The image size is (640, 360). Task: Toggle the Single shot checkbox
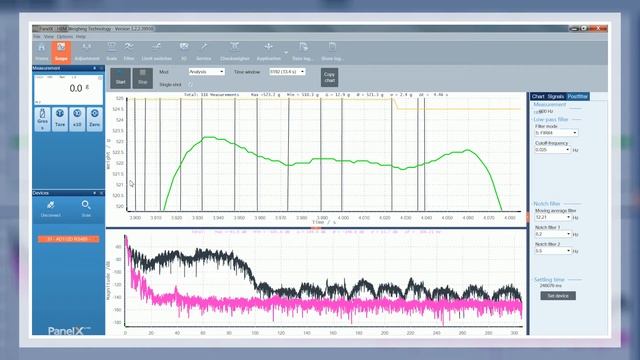pos(190,84)
